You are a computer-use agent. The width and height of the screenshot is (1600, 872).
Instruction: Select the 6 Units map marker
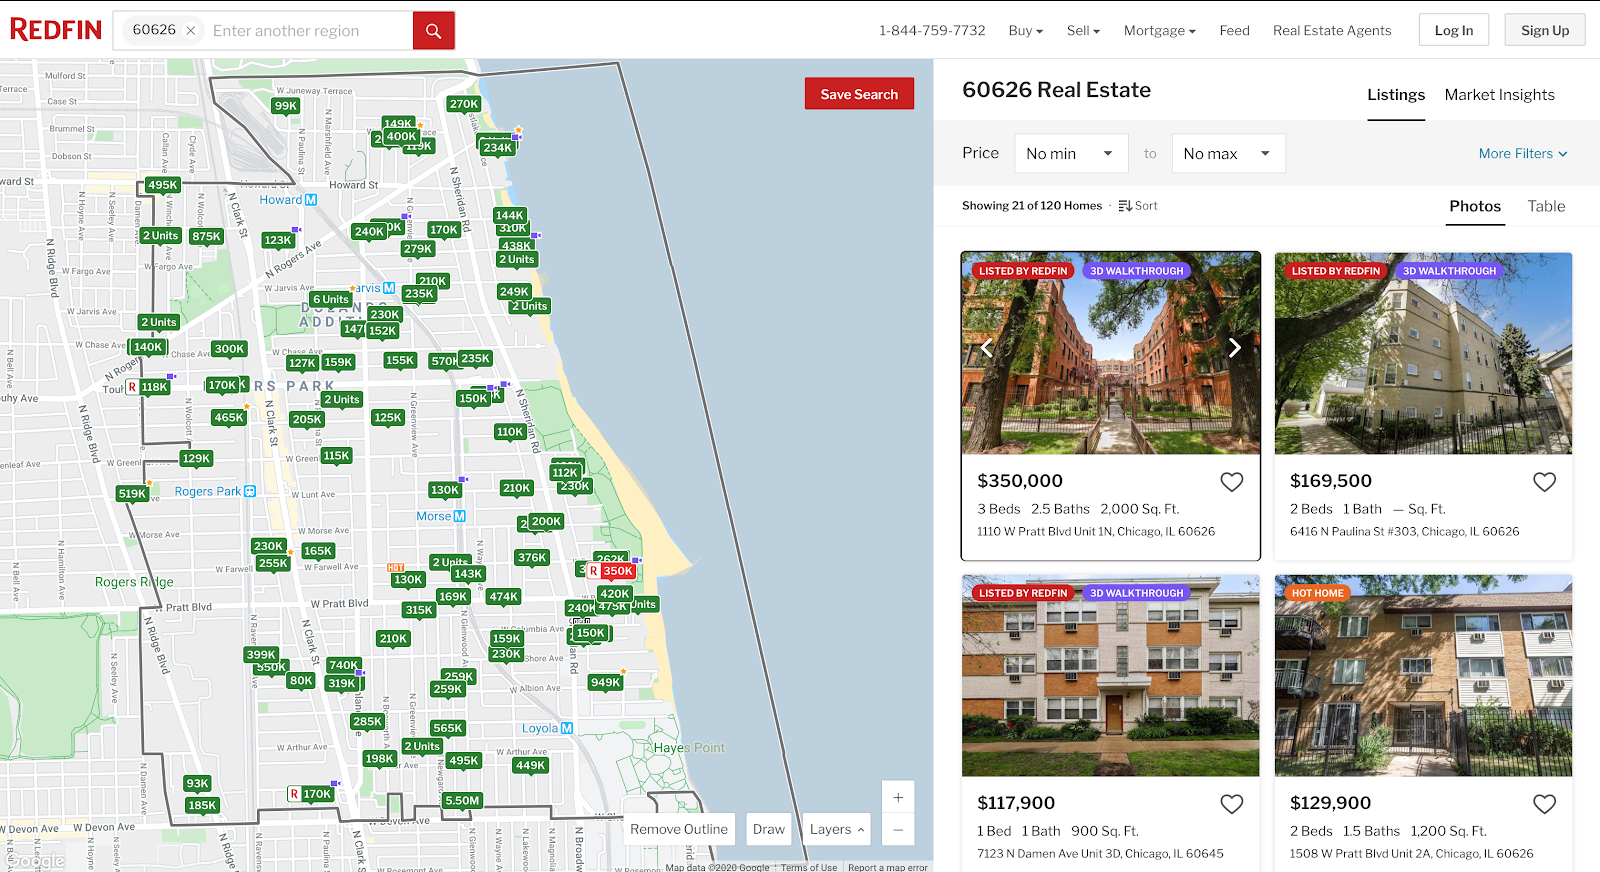(331, 299)
